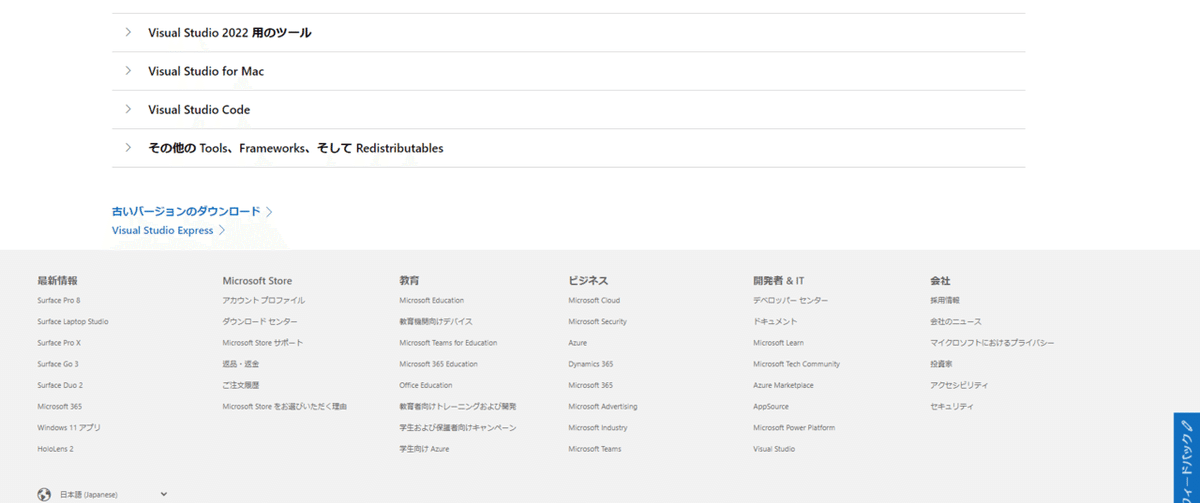
Task: Open マイクロソフトにおけるプライバシー link
Action: point(992,343)
